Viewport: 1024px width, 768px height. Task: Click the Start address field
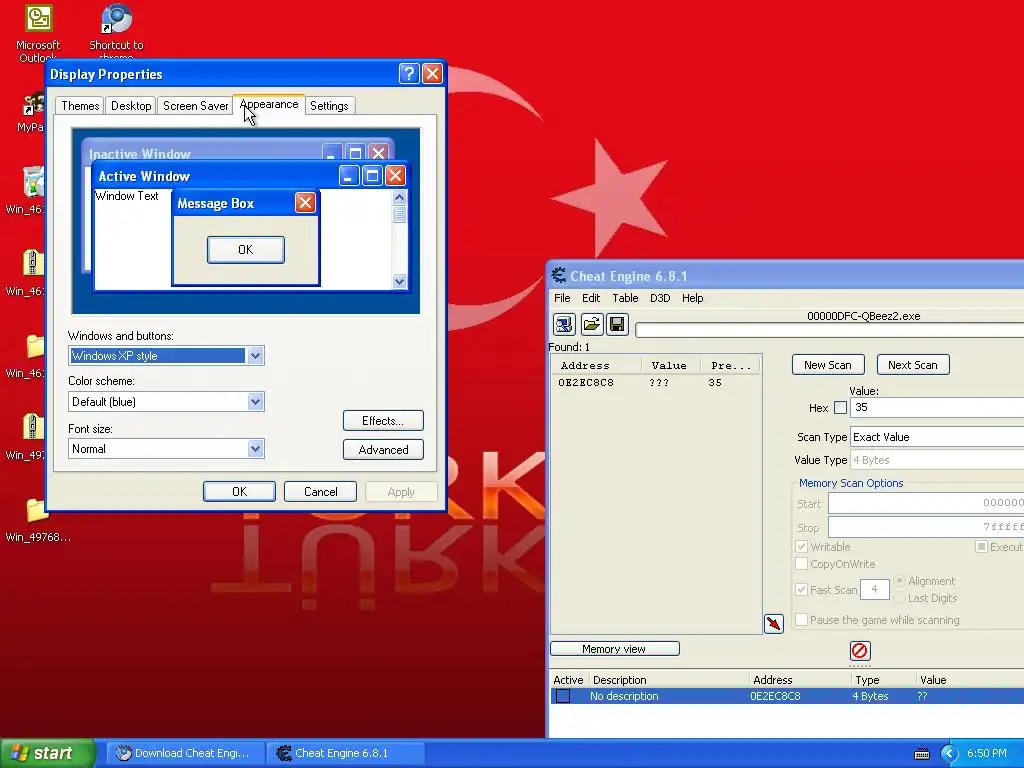click(926, 504)
